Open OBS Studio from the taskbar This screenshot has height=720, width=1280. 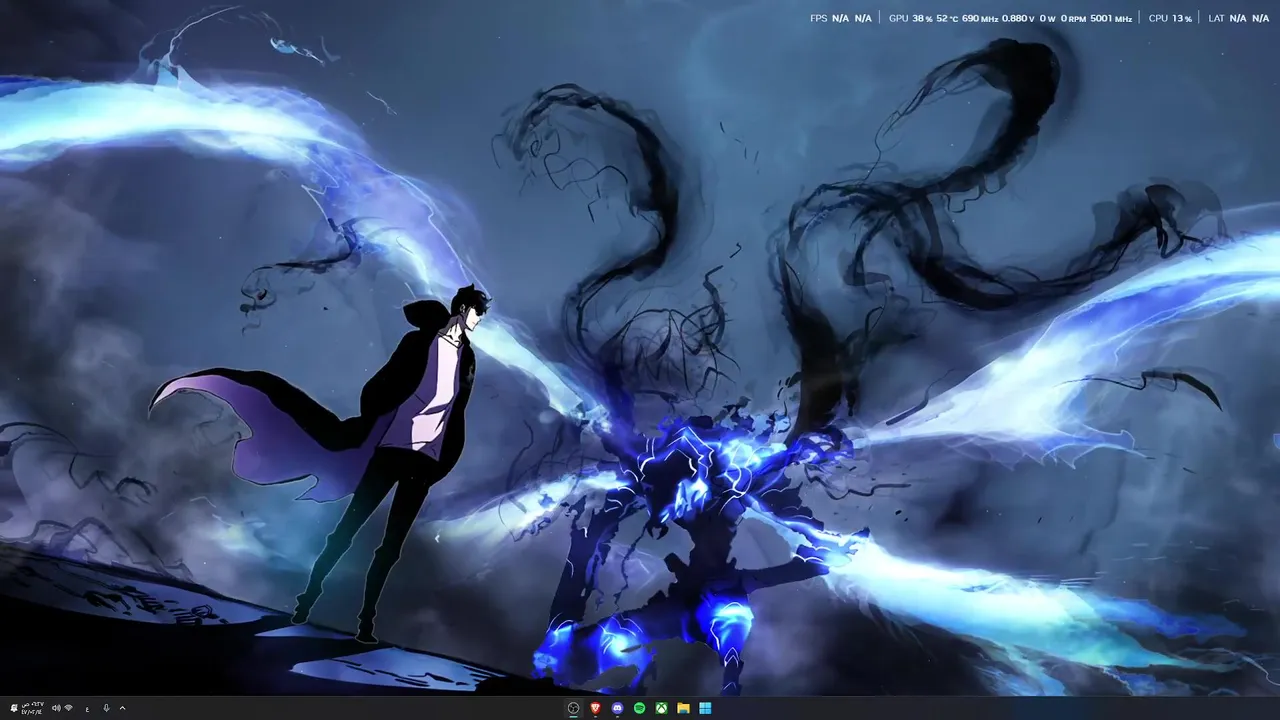coord(573,708)
